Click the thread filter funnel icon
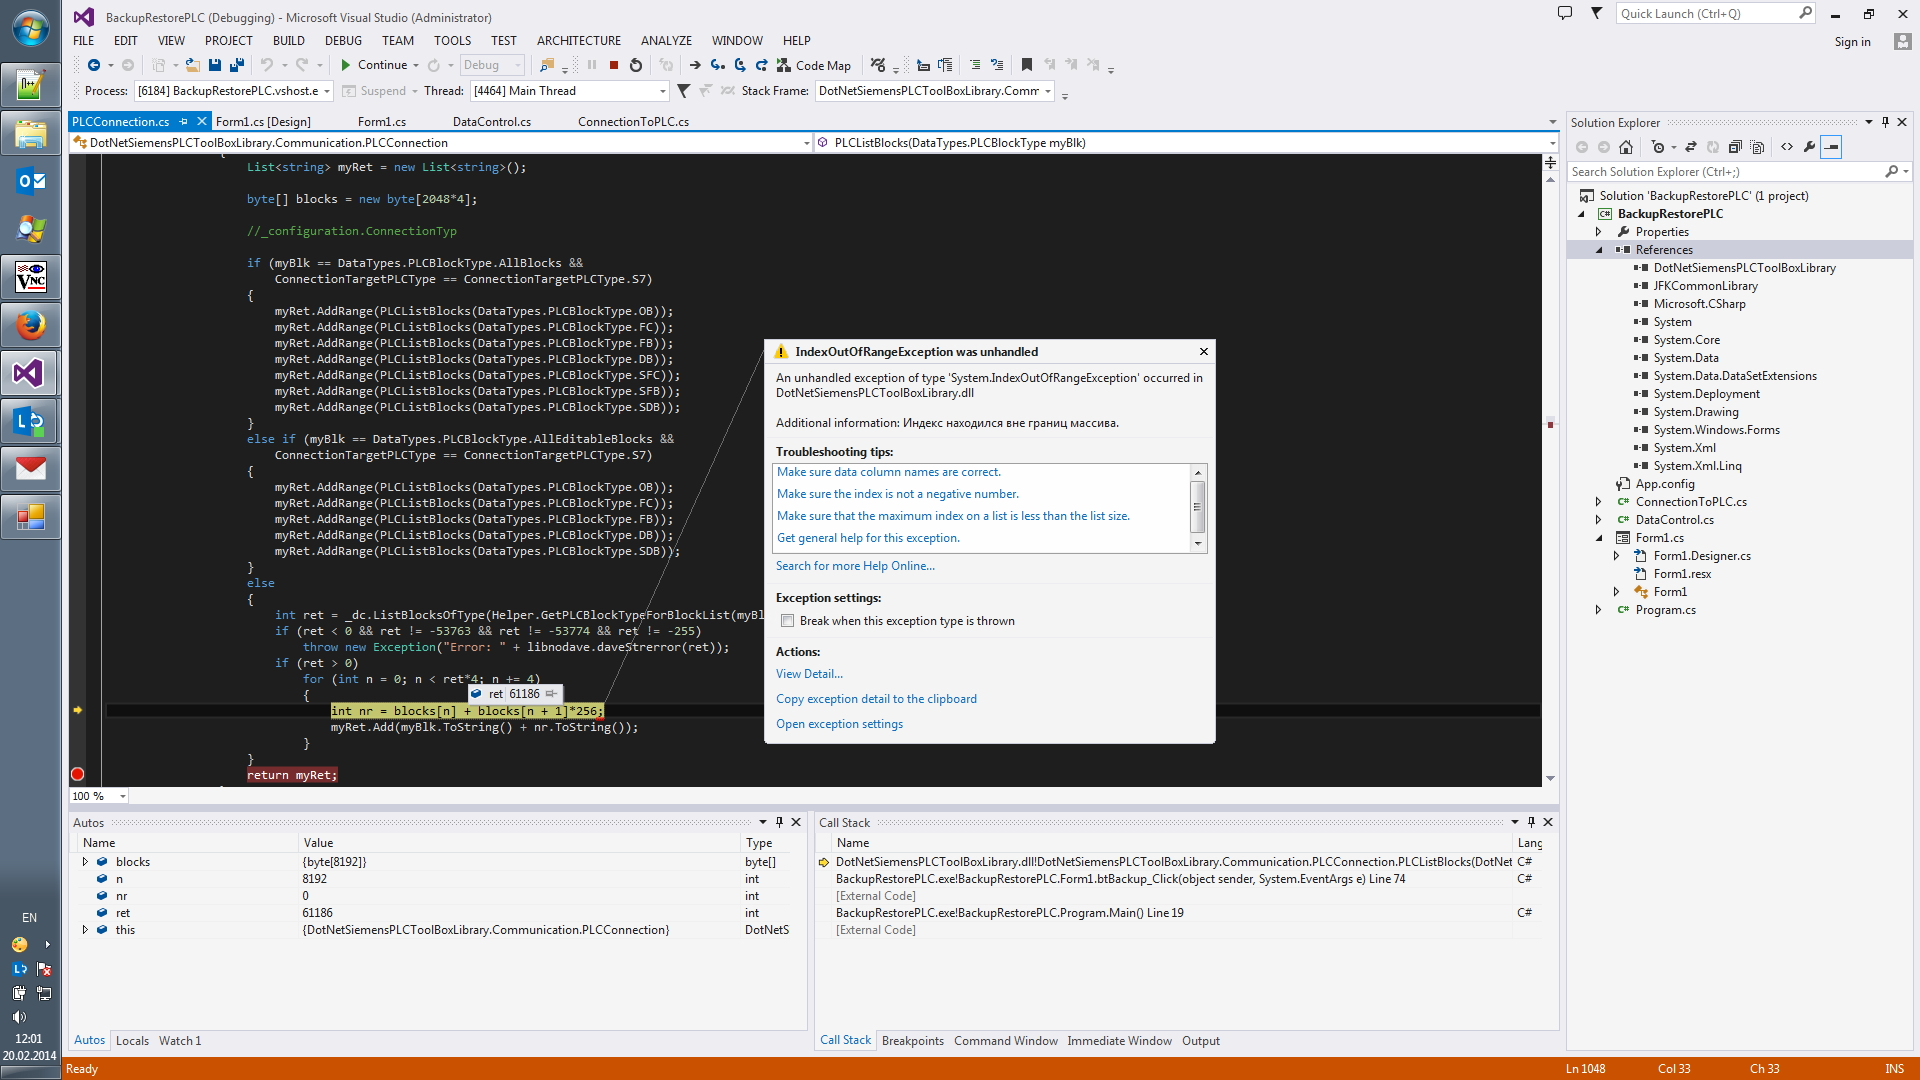 tap(684, 91)
